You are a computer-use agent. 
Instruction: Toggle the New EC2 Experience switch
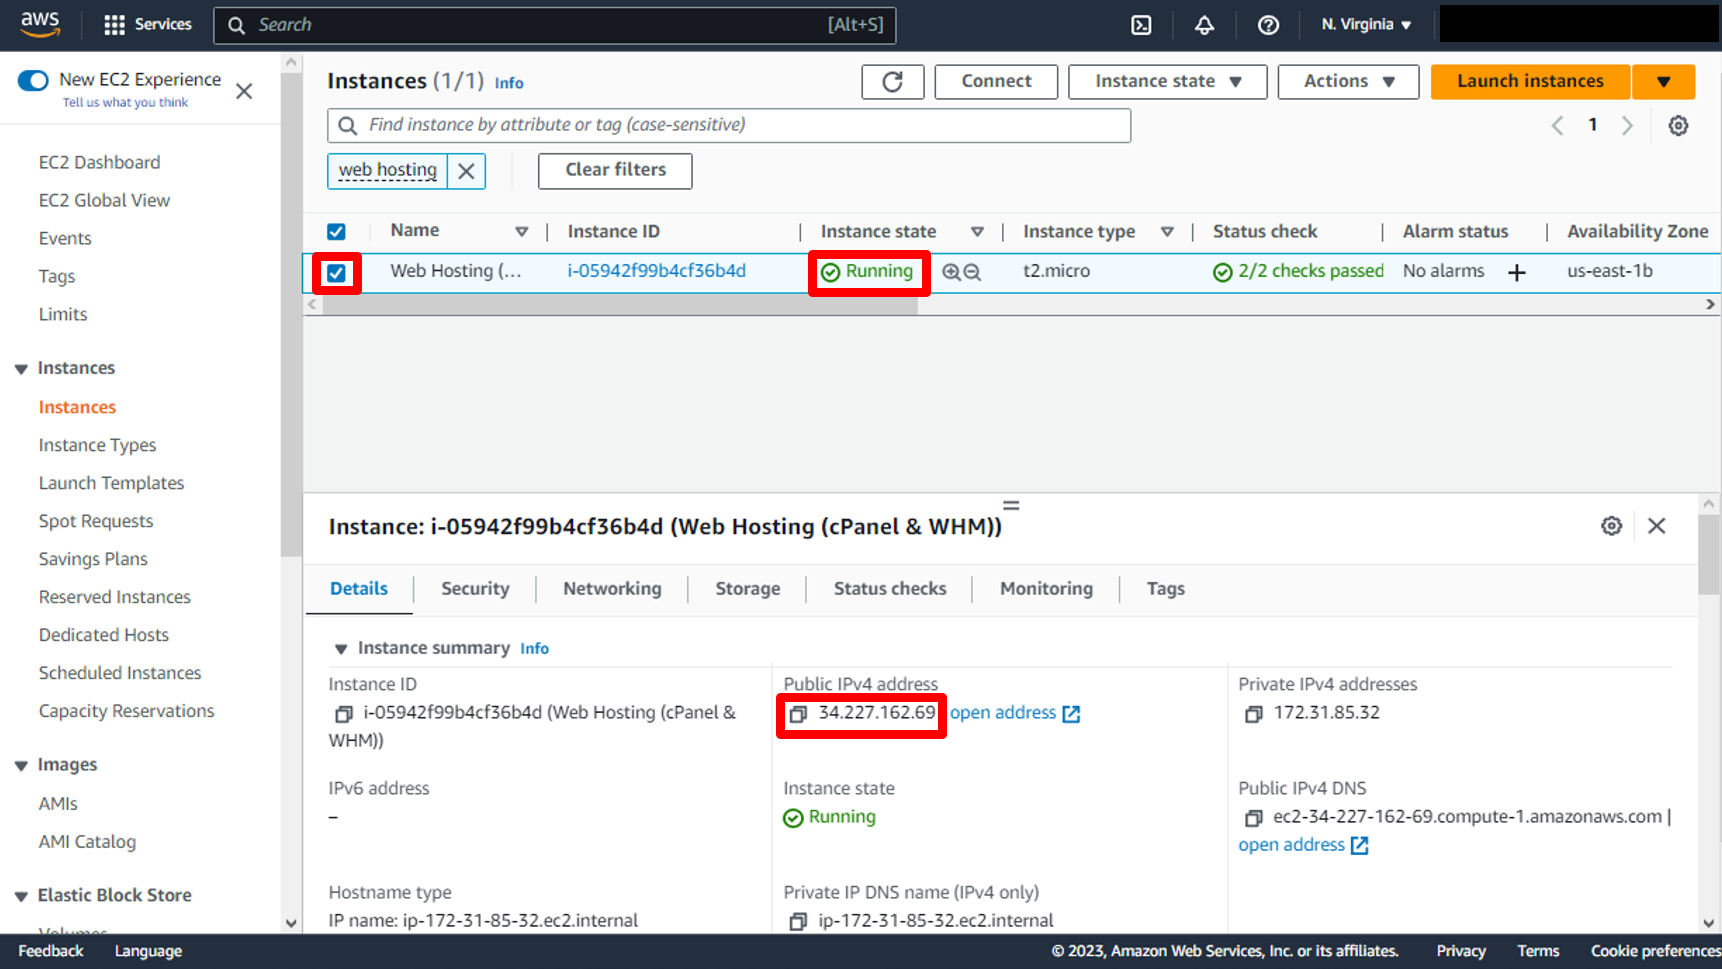coord(33,80)
